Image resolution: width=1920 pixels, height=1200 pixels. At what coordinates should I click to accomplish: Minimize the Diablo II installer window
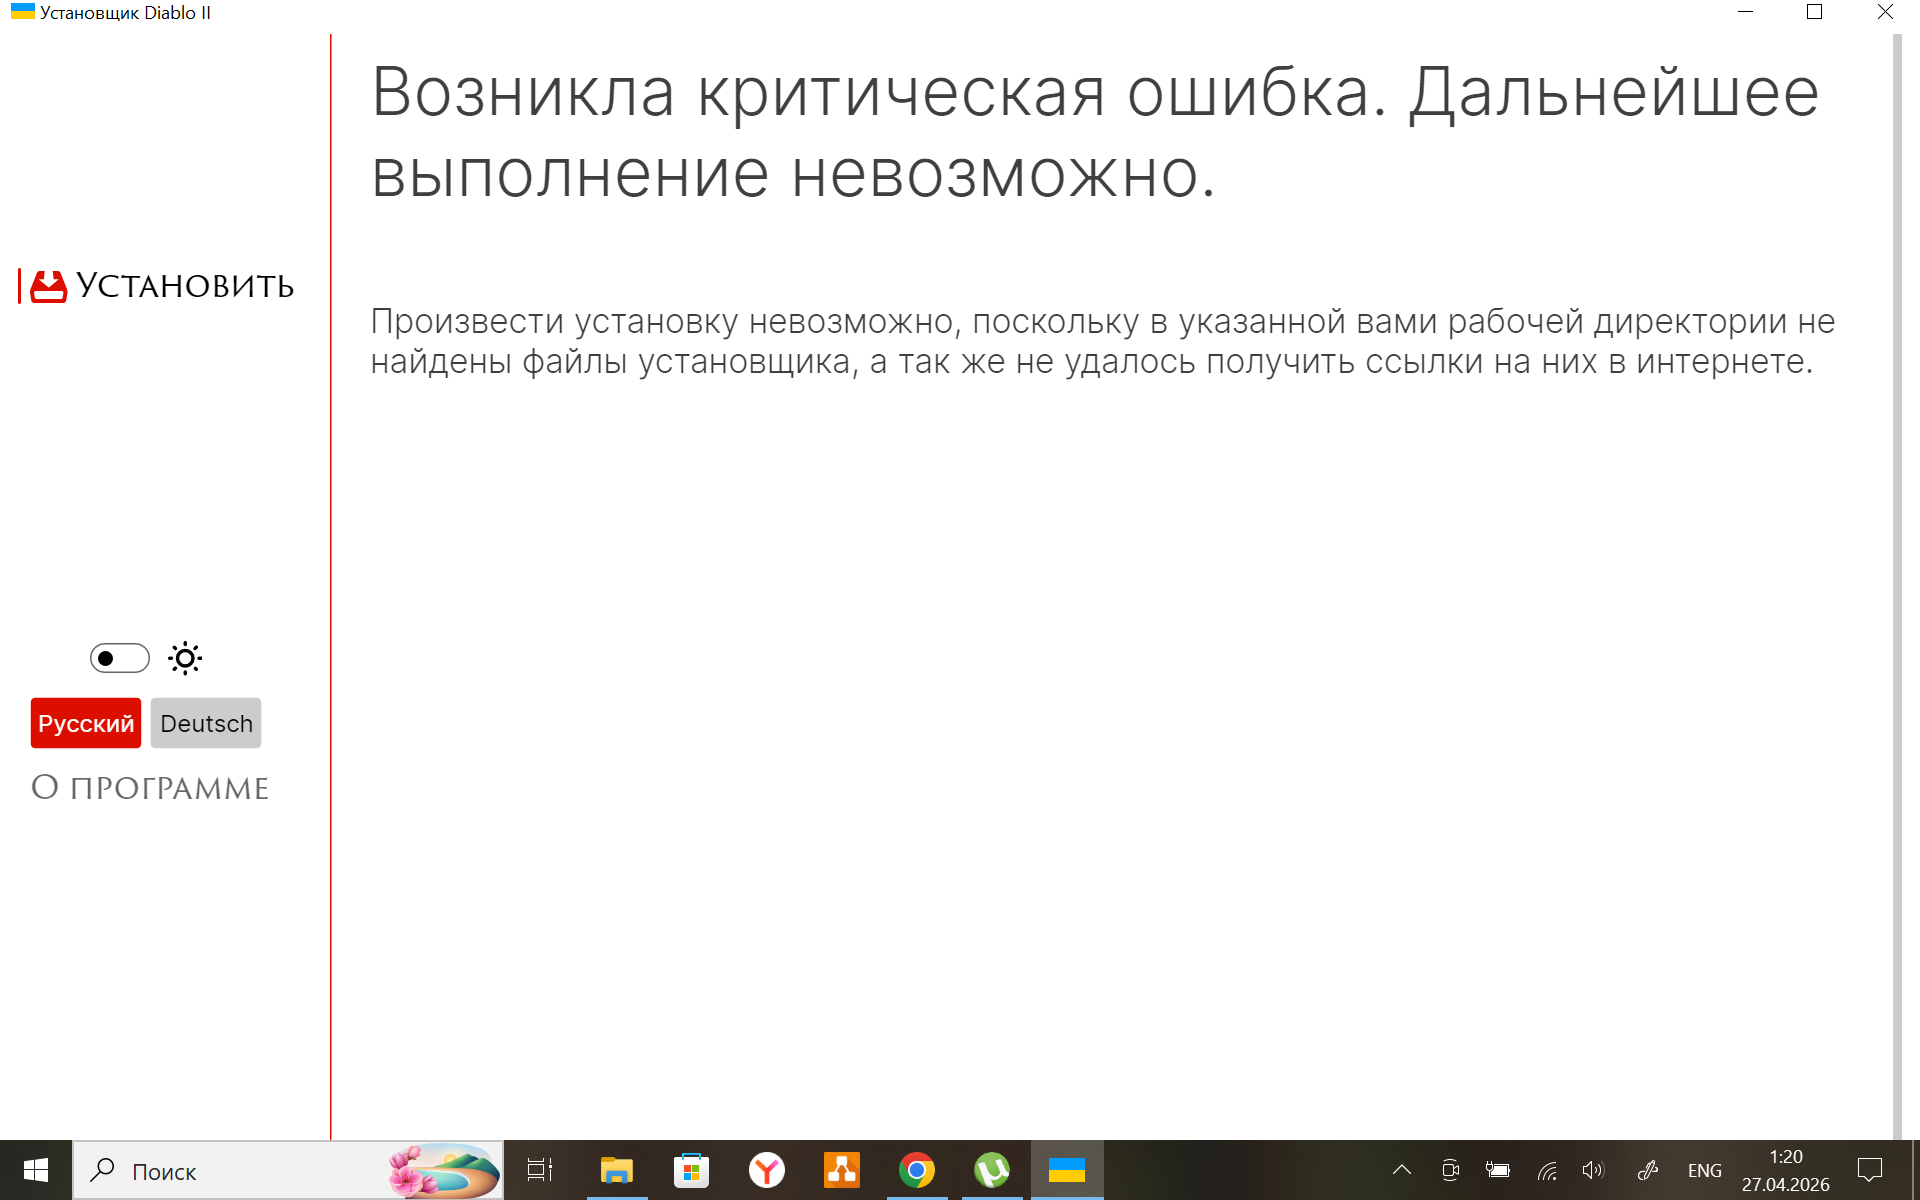pos(1745,12)
